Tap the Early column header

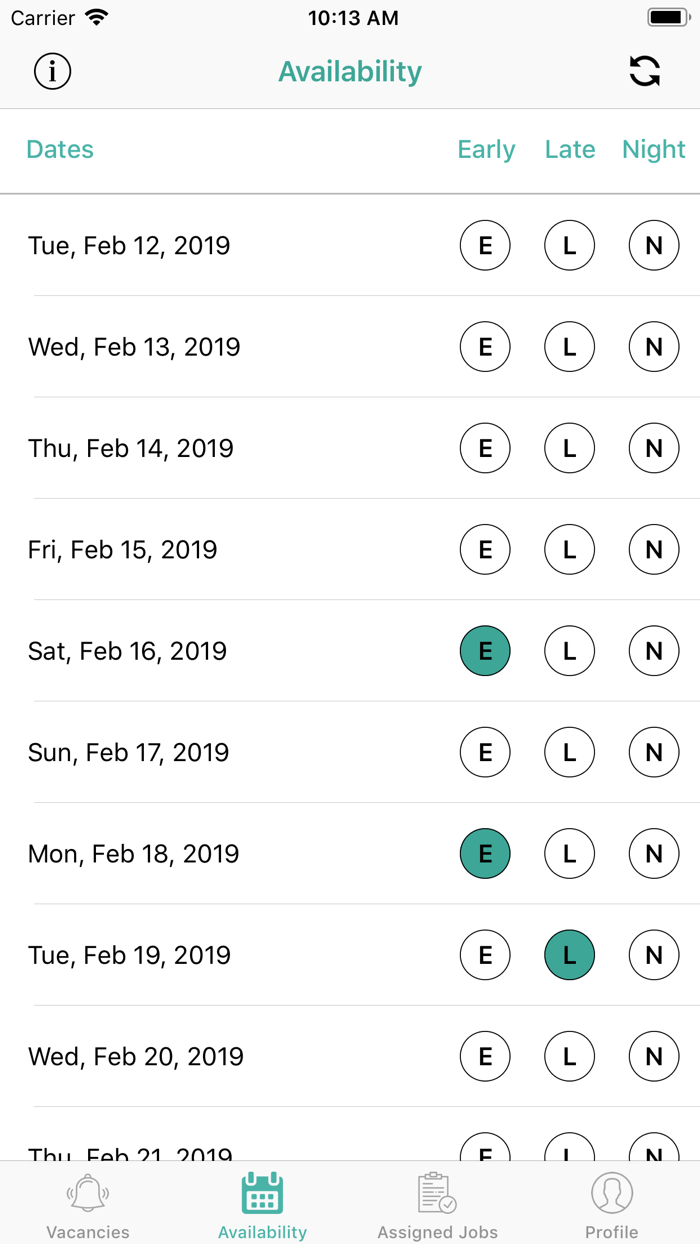486,150
